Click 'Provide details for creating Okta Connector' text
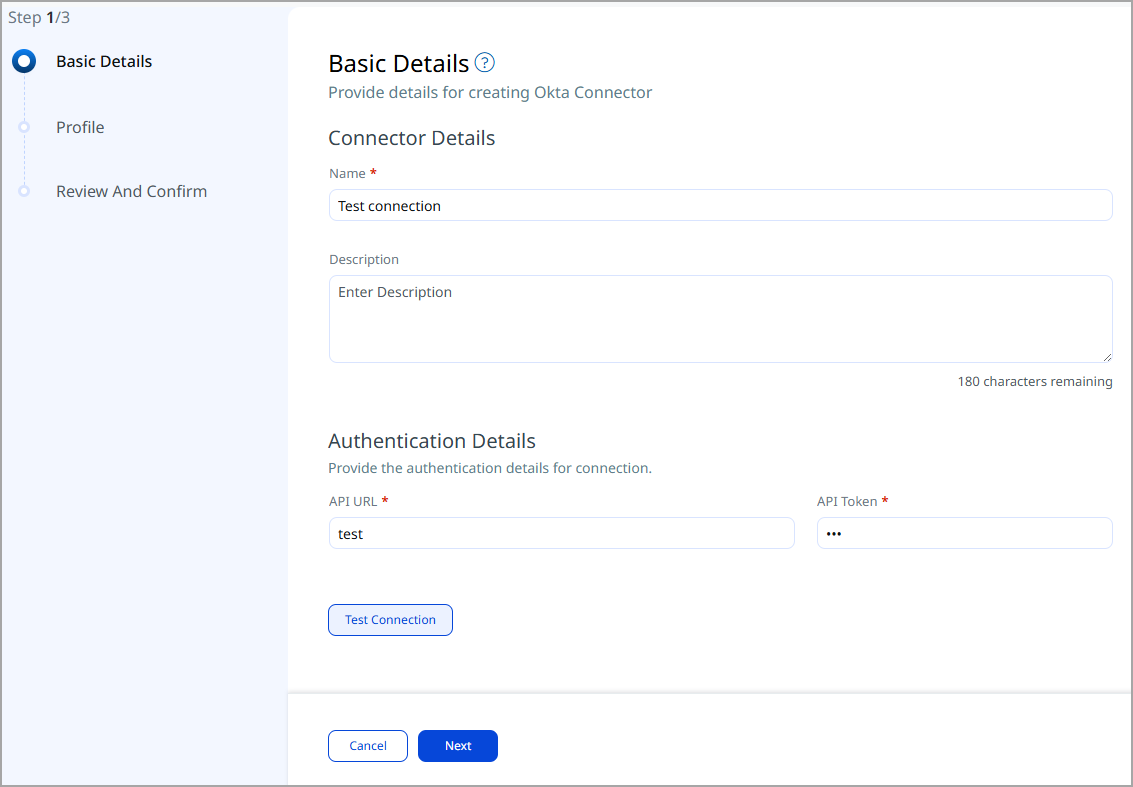Viewport: 1133px width, 787px height. [490, 93]
